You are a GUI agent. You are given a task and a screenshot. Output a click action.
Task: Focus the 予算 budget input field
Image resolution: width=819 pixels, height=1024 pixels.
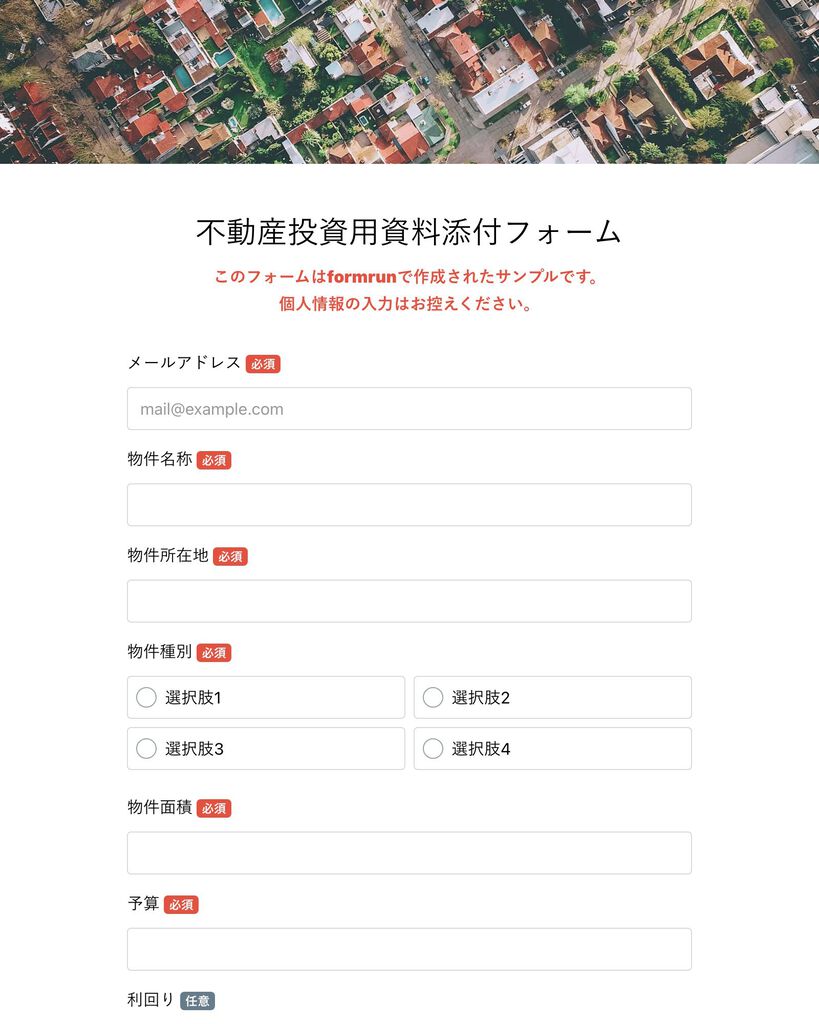[x=409, y=949]
